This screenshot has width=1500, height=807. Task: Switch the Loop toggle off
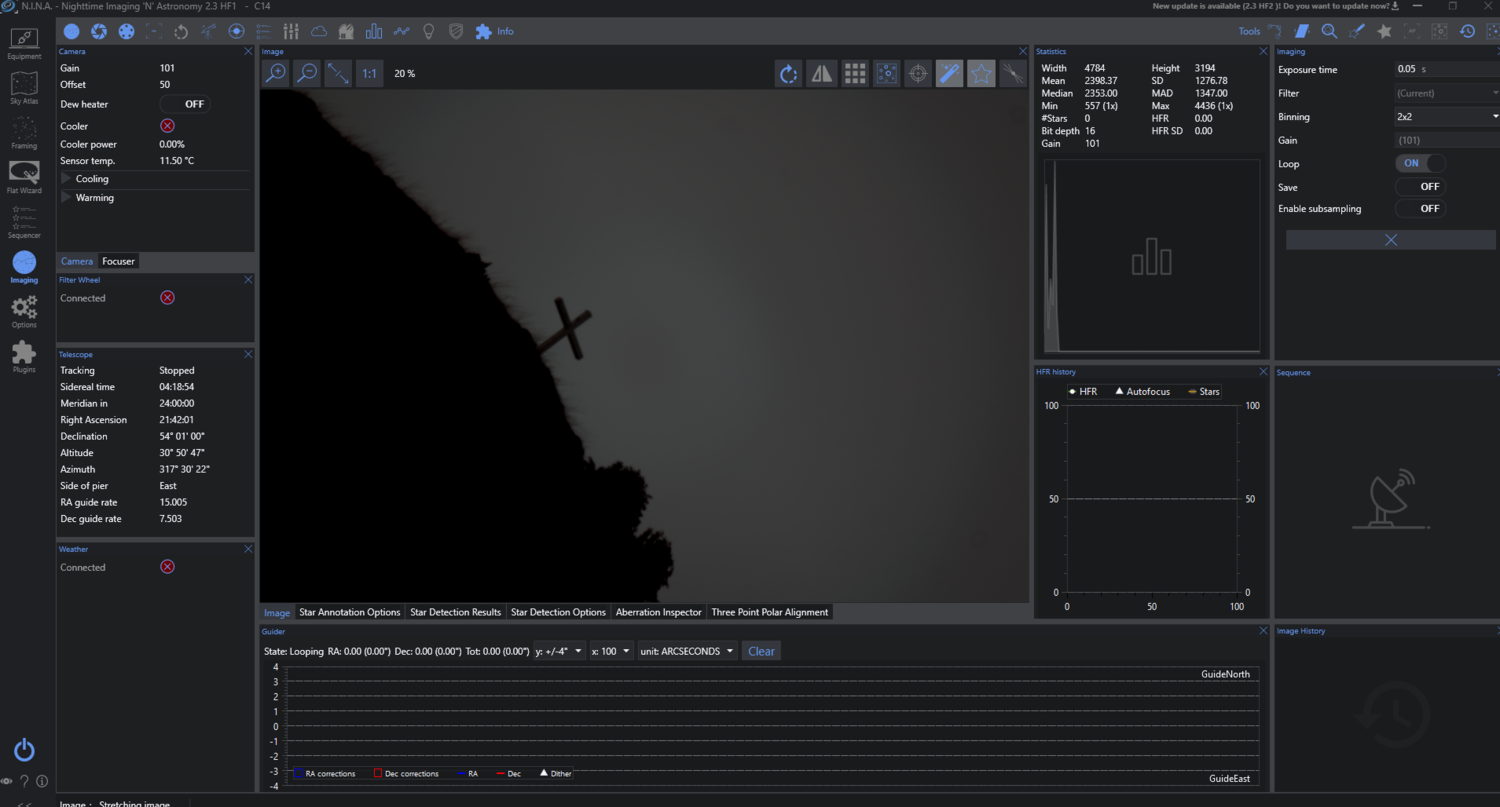(x=1419, y=163)
